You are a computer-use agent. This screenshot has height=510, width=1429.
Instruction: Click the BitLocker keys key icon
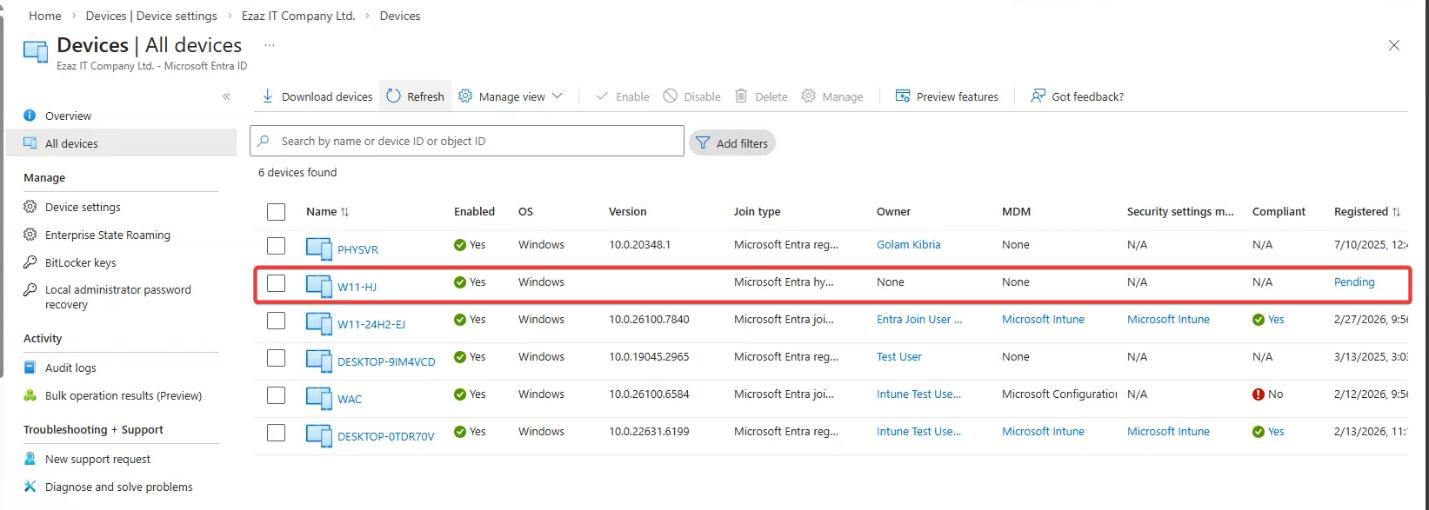30,263
